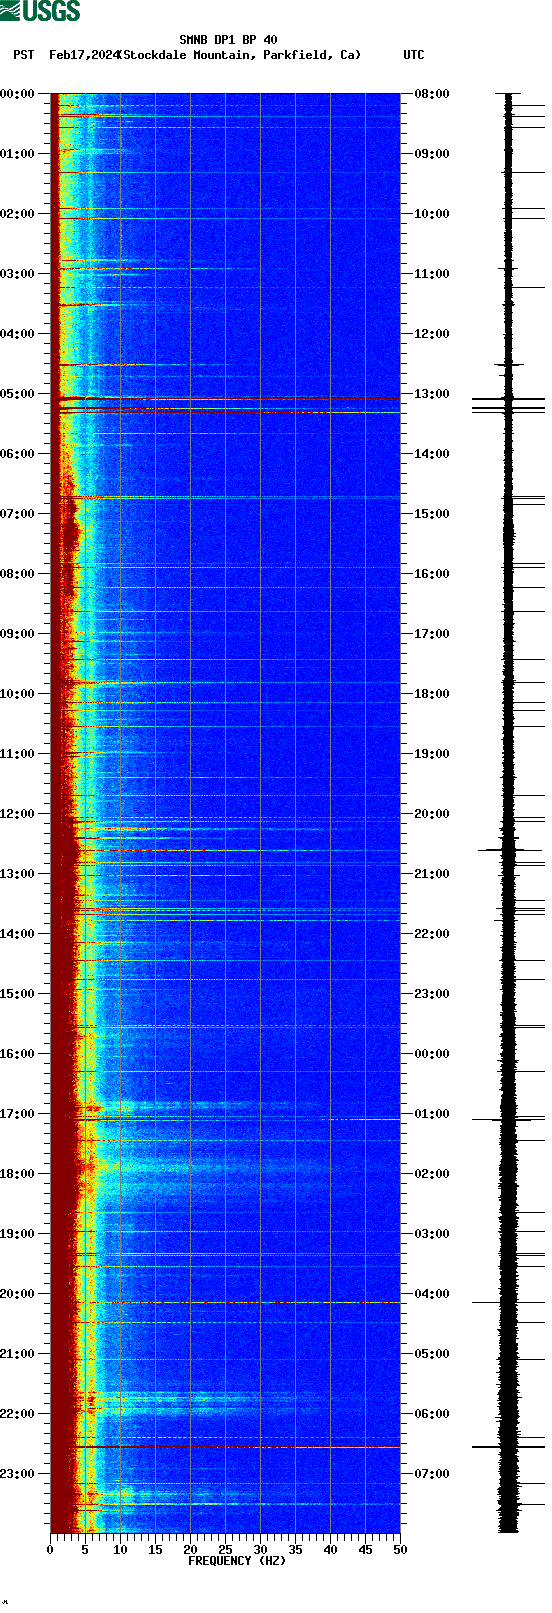Screen dimensions: 552x1613
Task: Click the '0' frequency tick label
Action: click(50, 1550)
